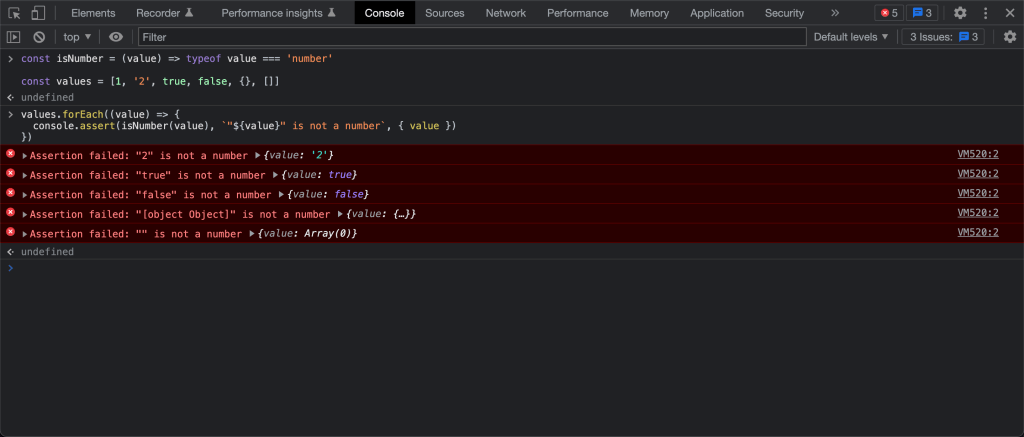Open the customize DevTools three-dot menu
This screenshot has width=1024, height=437.
(985, 13)
